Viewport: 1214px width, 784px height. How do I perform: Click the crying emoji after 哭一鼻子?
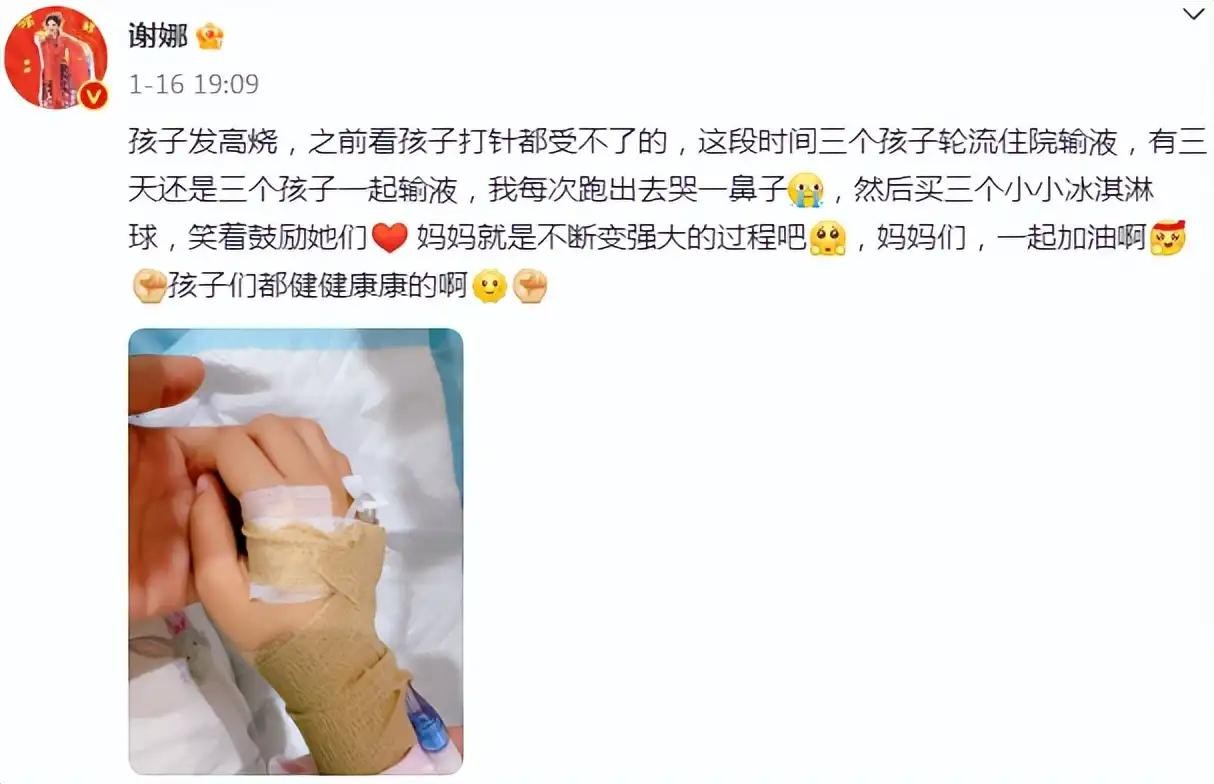(x=803, y=190)
